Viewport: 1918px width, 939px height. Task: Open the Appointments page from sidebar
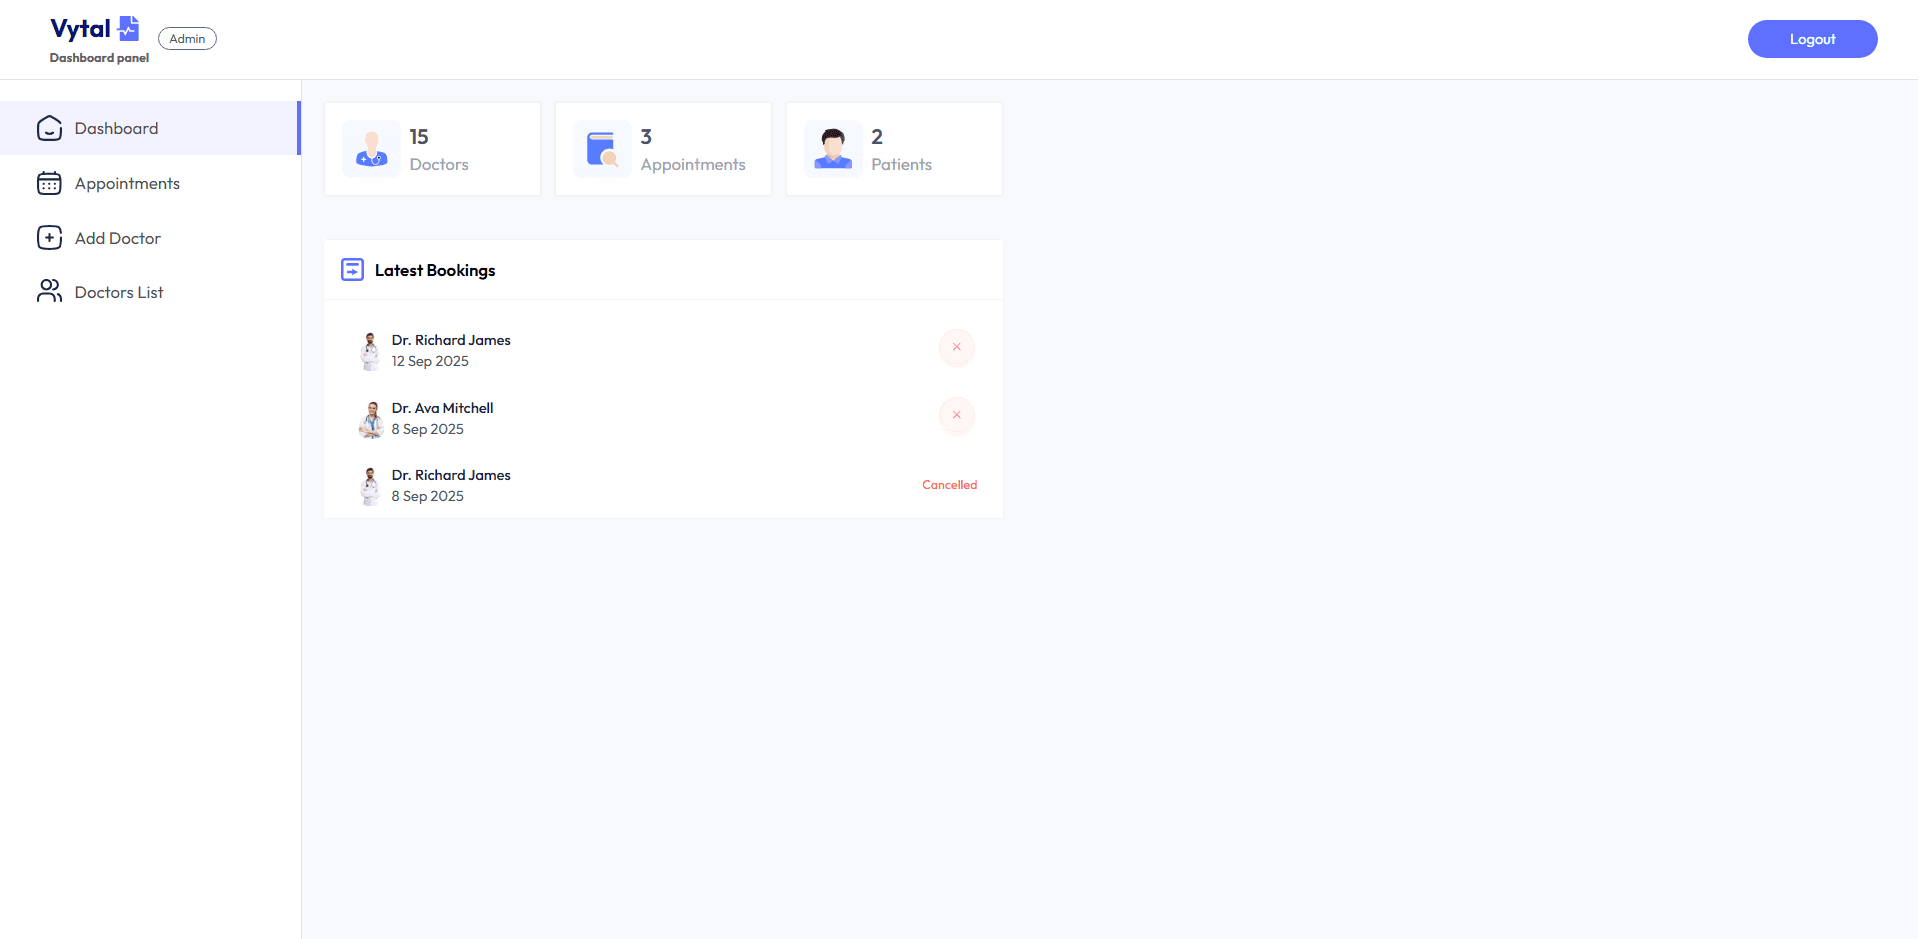pyautogui.click(x=127, y=183)
